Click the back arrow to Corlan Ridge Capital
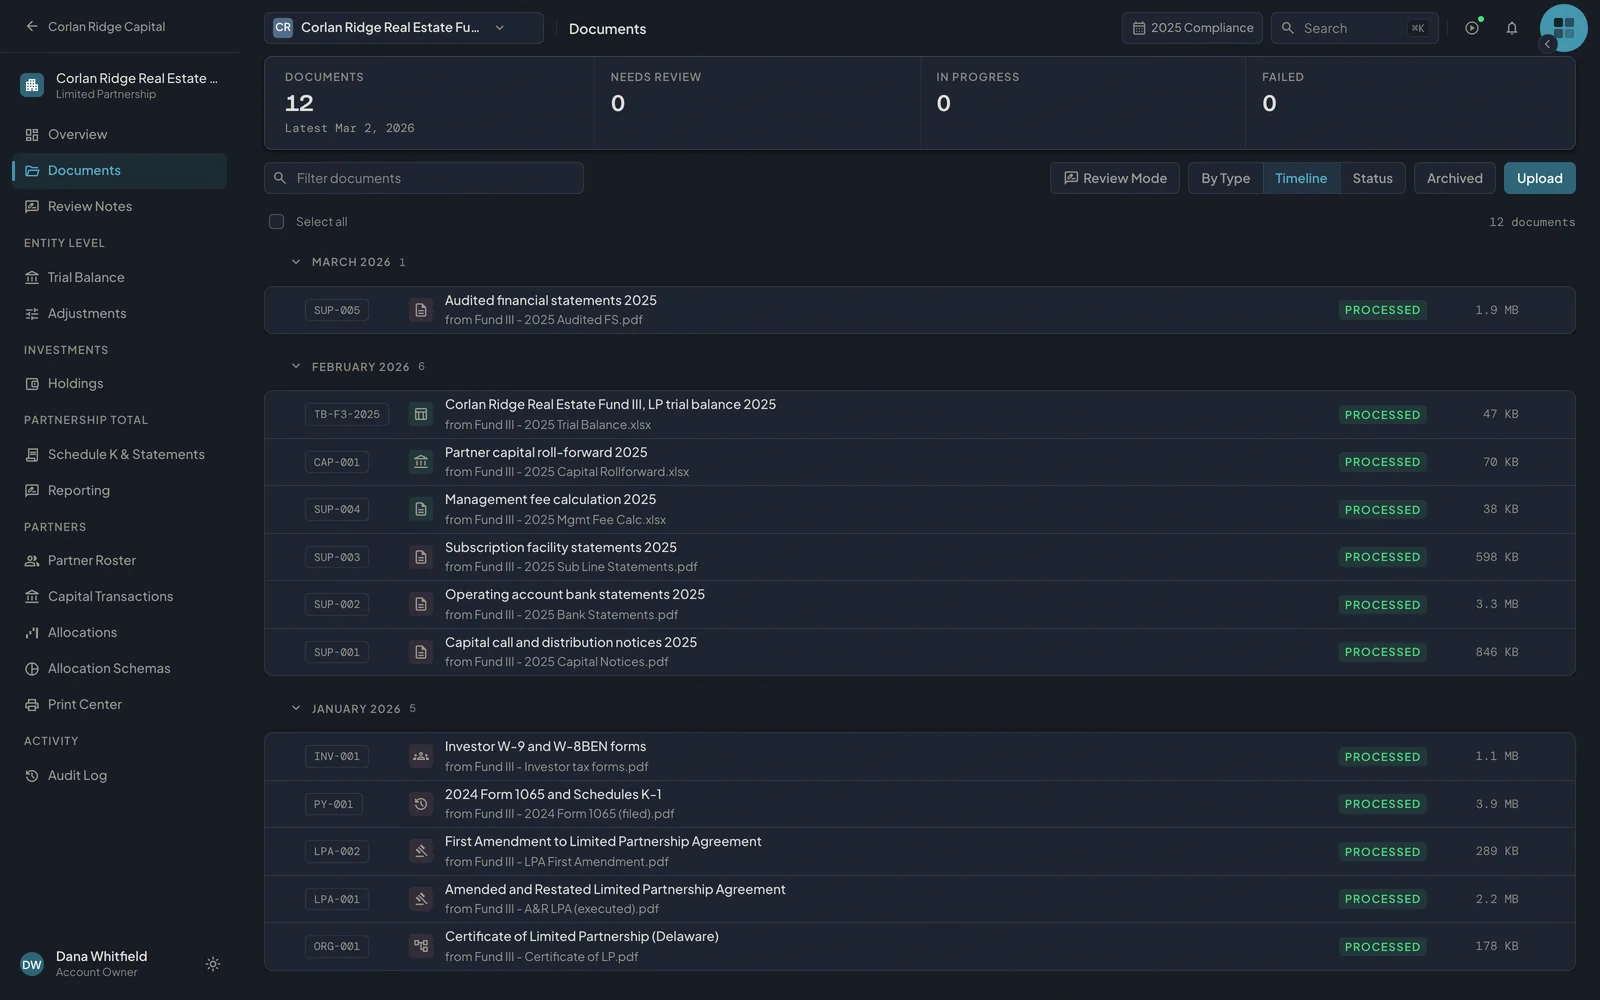 pyautogui.click(x=32, y=26)
